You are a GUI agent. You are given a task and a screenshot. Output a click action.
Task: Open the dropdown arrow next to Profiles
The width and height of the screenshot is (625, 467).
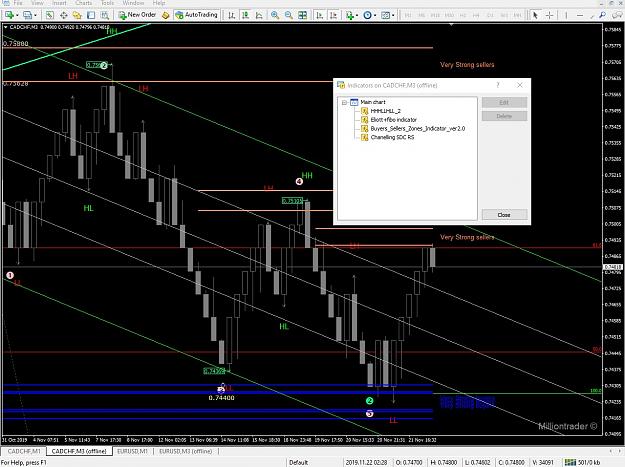click(x=35, y=15)
